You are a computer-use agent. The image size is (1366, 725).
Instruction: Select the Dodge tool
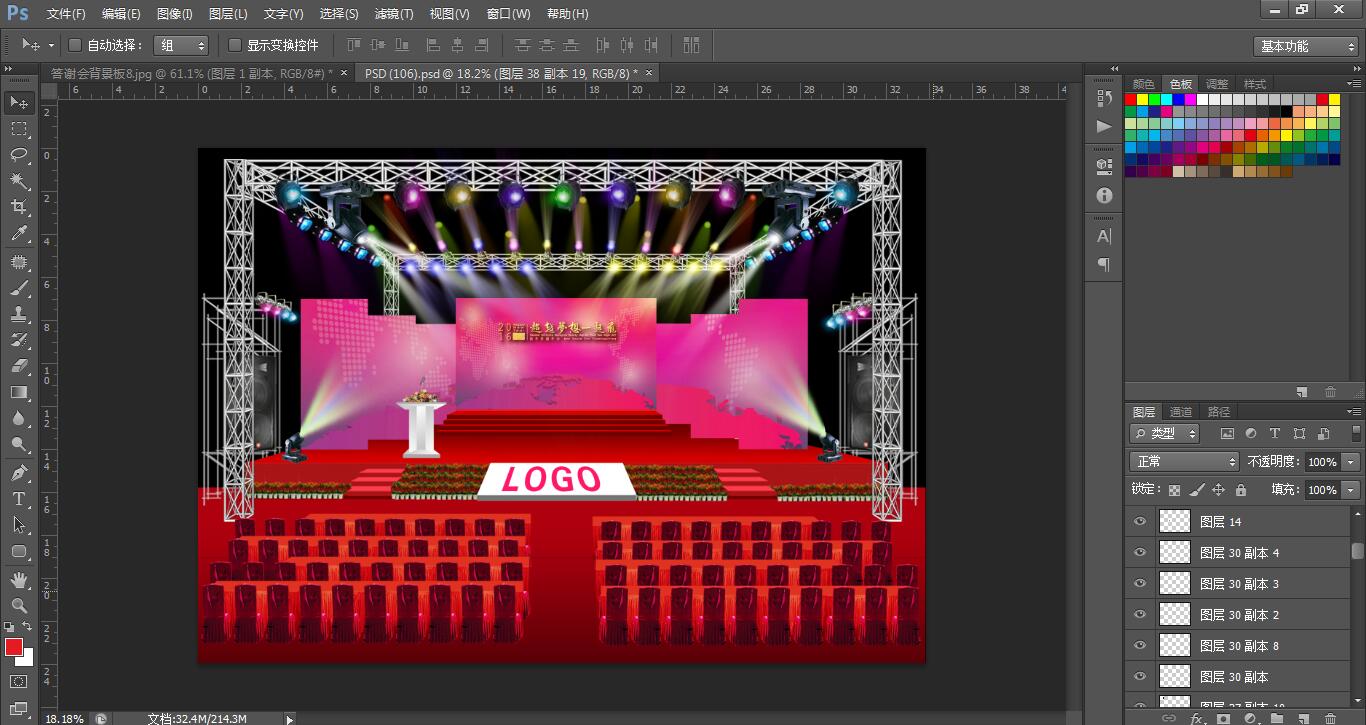(19, 444)
